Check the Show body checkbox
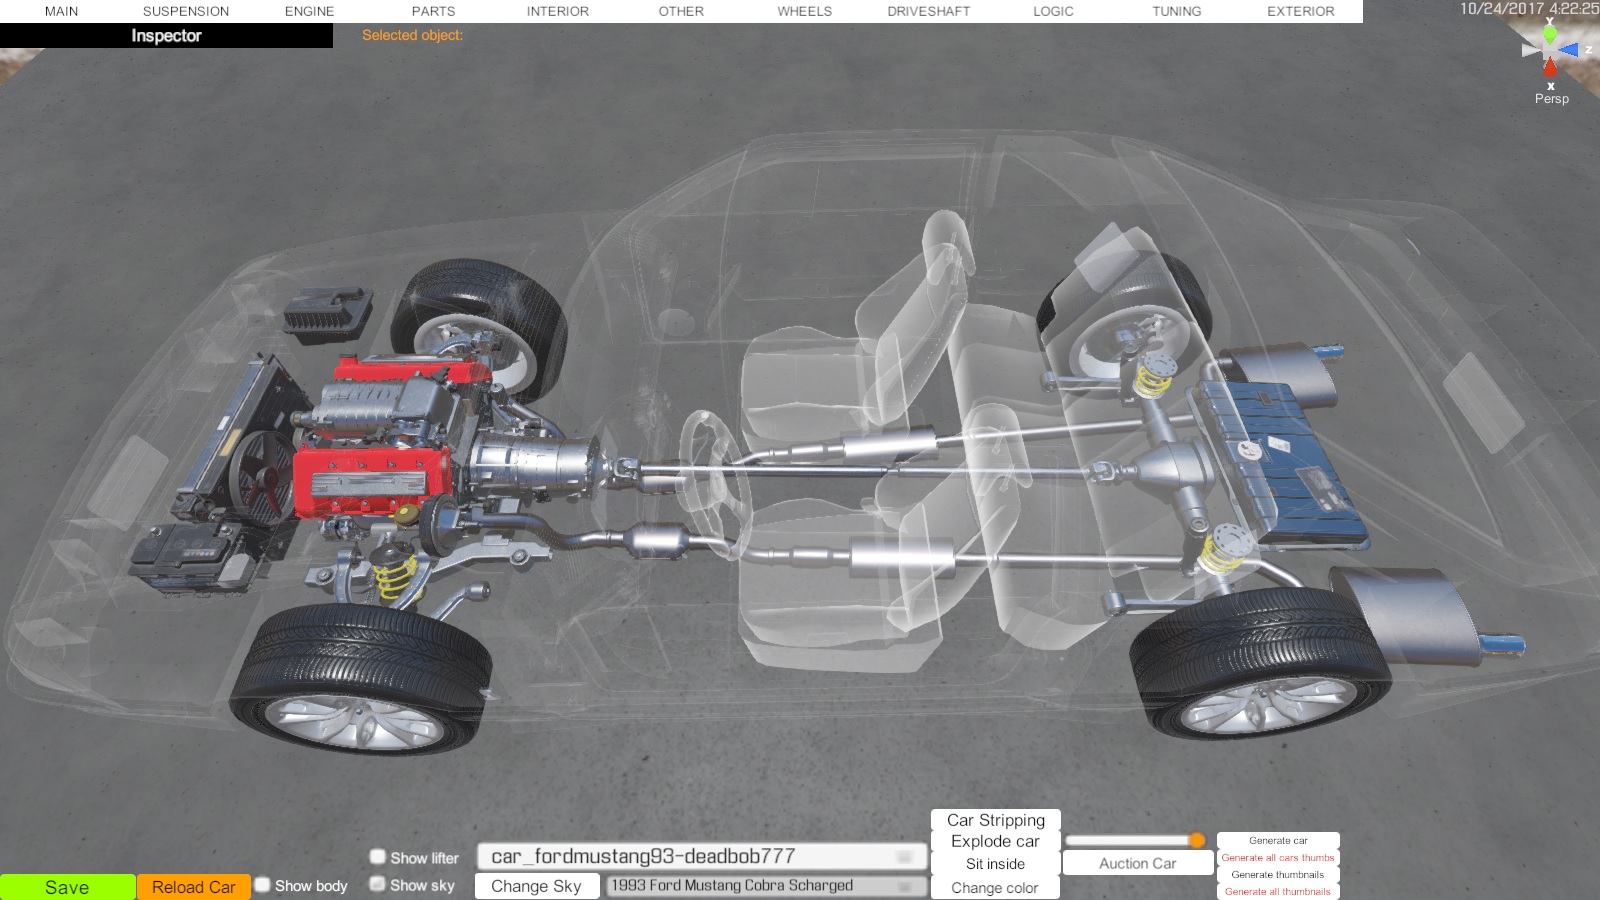Image resolution: width=1600 pixels, height=900 pixels. [x=263, y=885]
